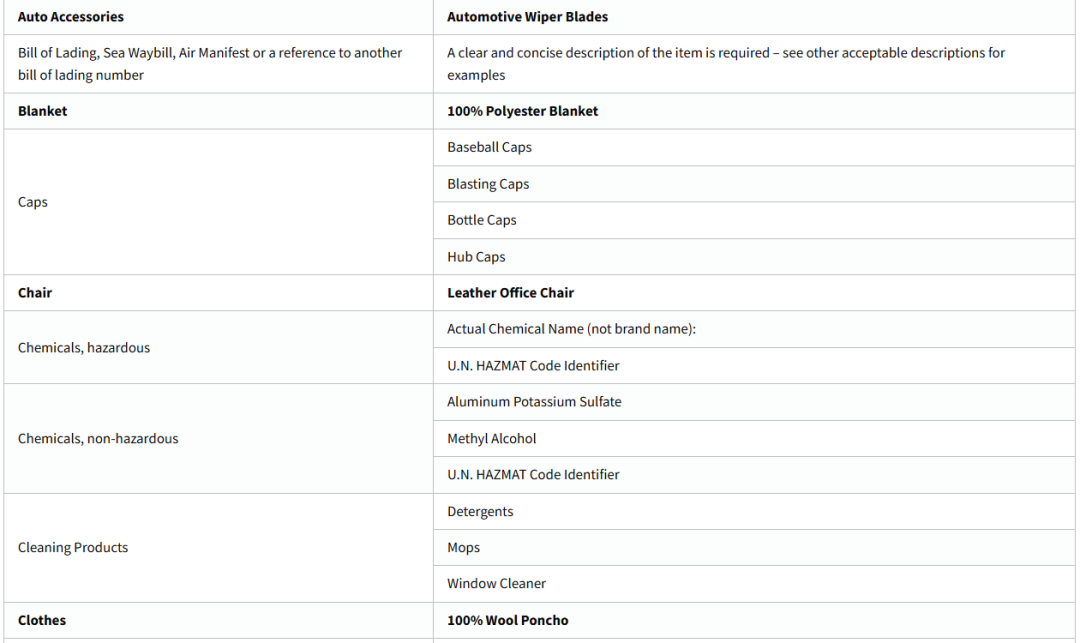The image size is (1080, 643).
Task: Click the Mops entry
Action: click(463, 547)
